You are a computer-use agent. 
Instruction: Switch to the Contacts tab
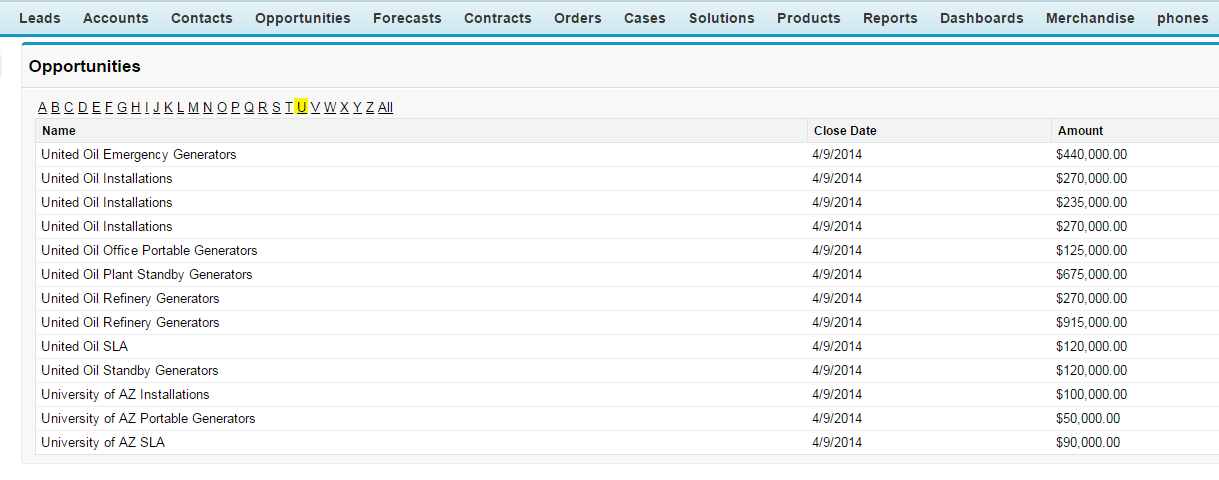[201, 18]
